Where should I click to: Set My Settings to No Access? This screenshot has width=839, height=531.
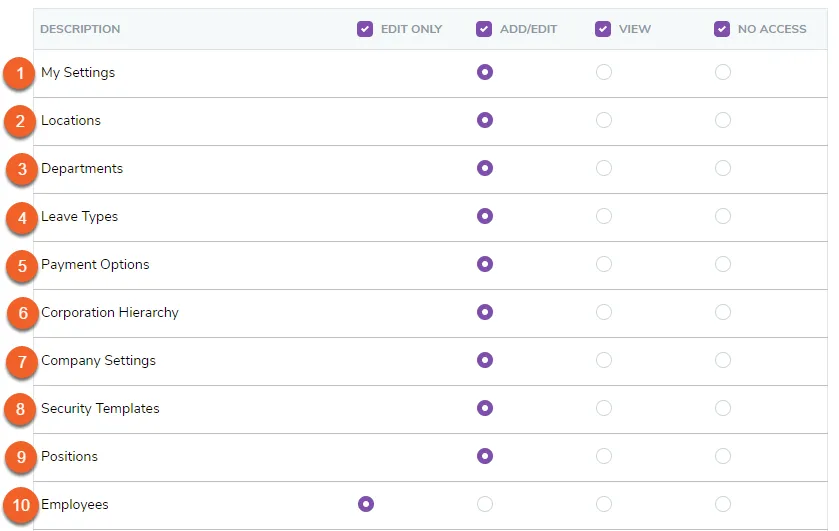pos(723,72)
